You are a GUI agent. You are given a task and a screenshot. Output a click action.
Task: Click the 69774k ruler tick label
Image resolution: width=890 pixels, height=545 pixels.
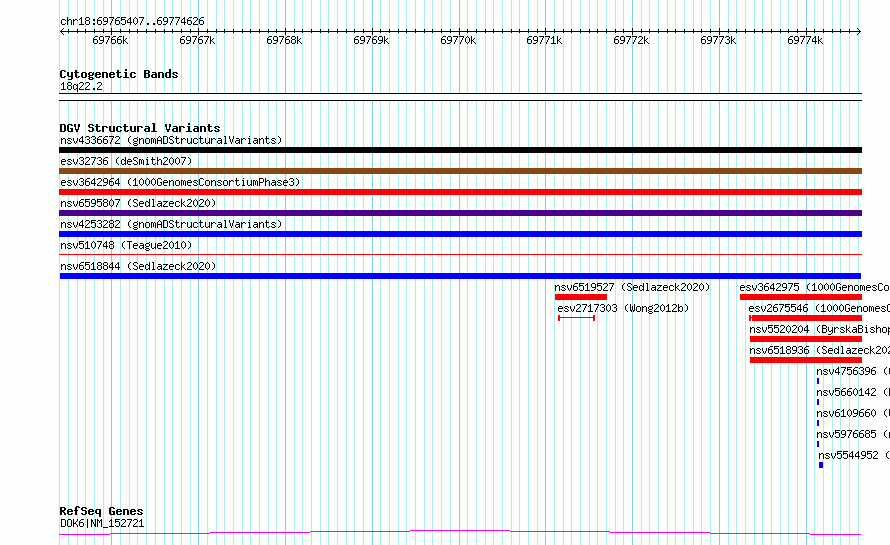805,40
